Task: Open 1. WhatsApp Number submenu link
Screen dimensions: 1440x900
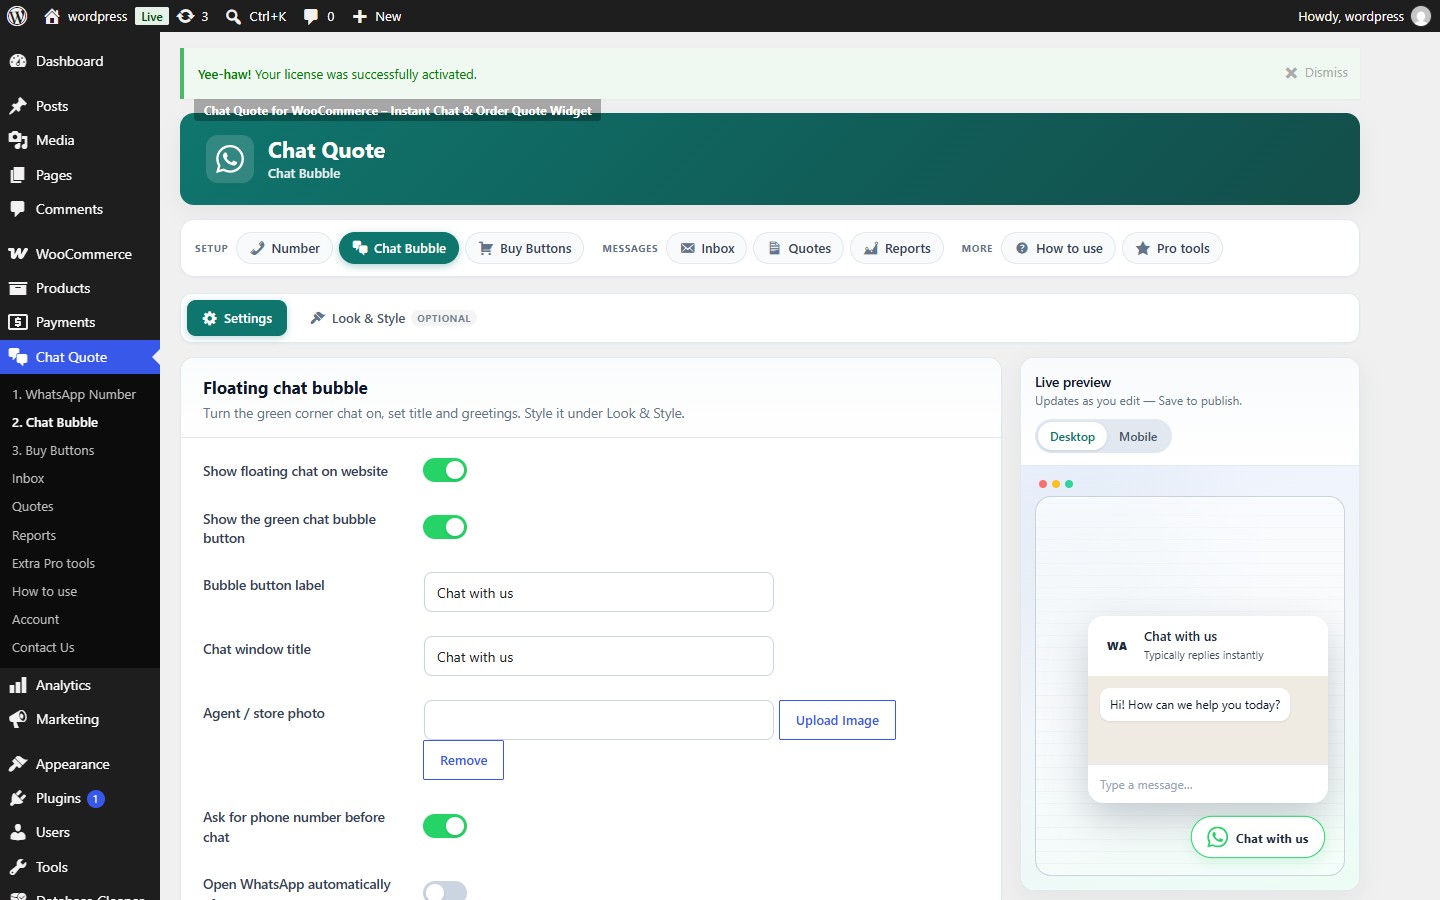Action: [74, 394]
